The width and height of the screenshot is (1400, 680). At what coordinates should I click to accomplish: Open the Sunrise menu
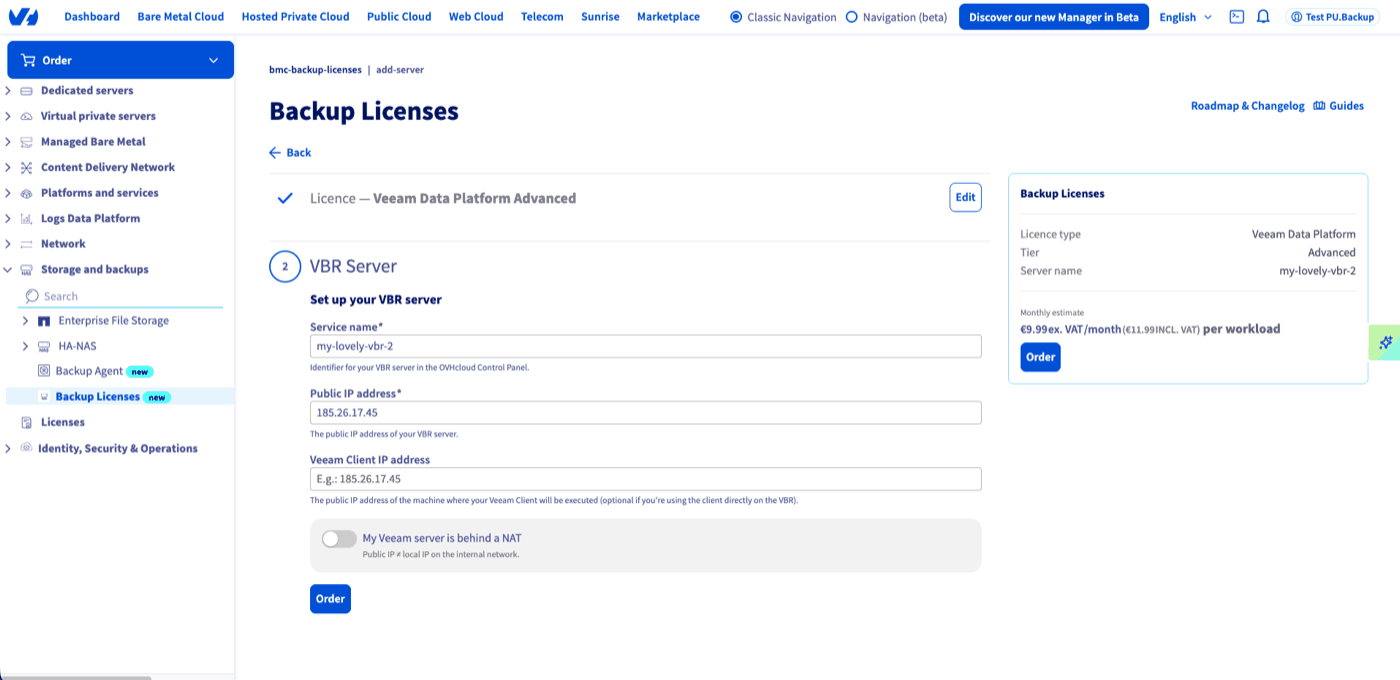click(600, 17)
